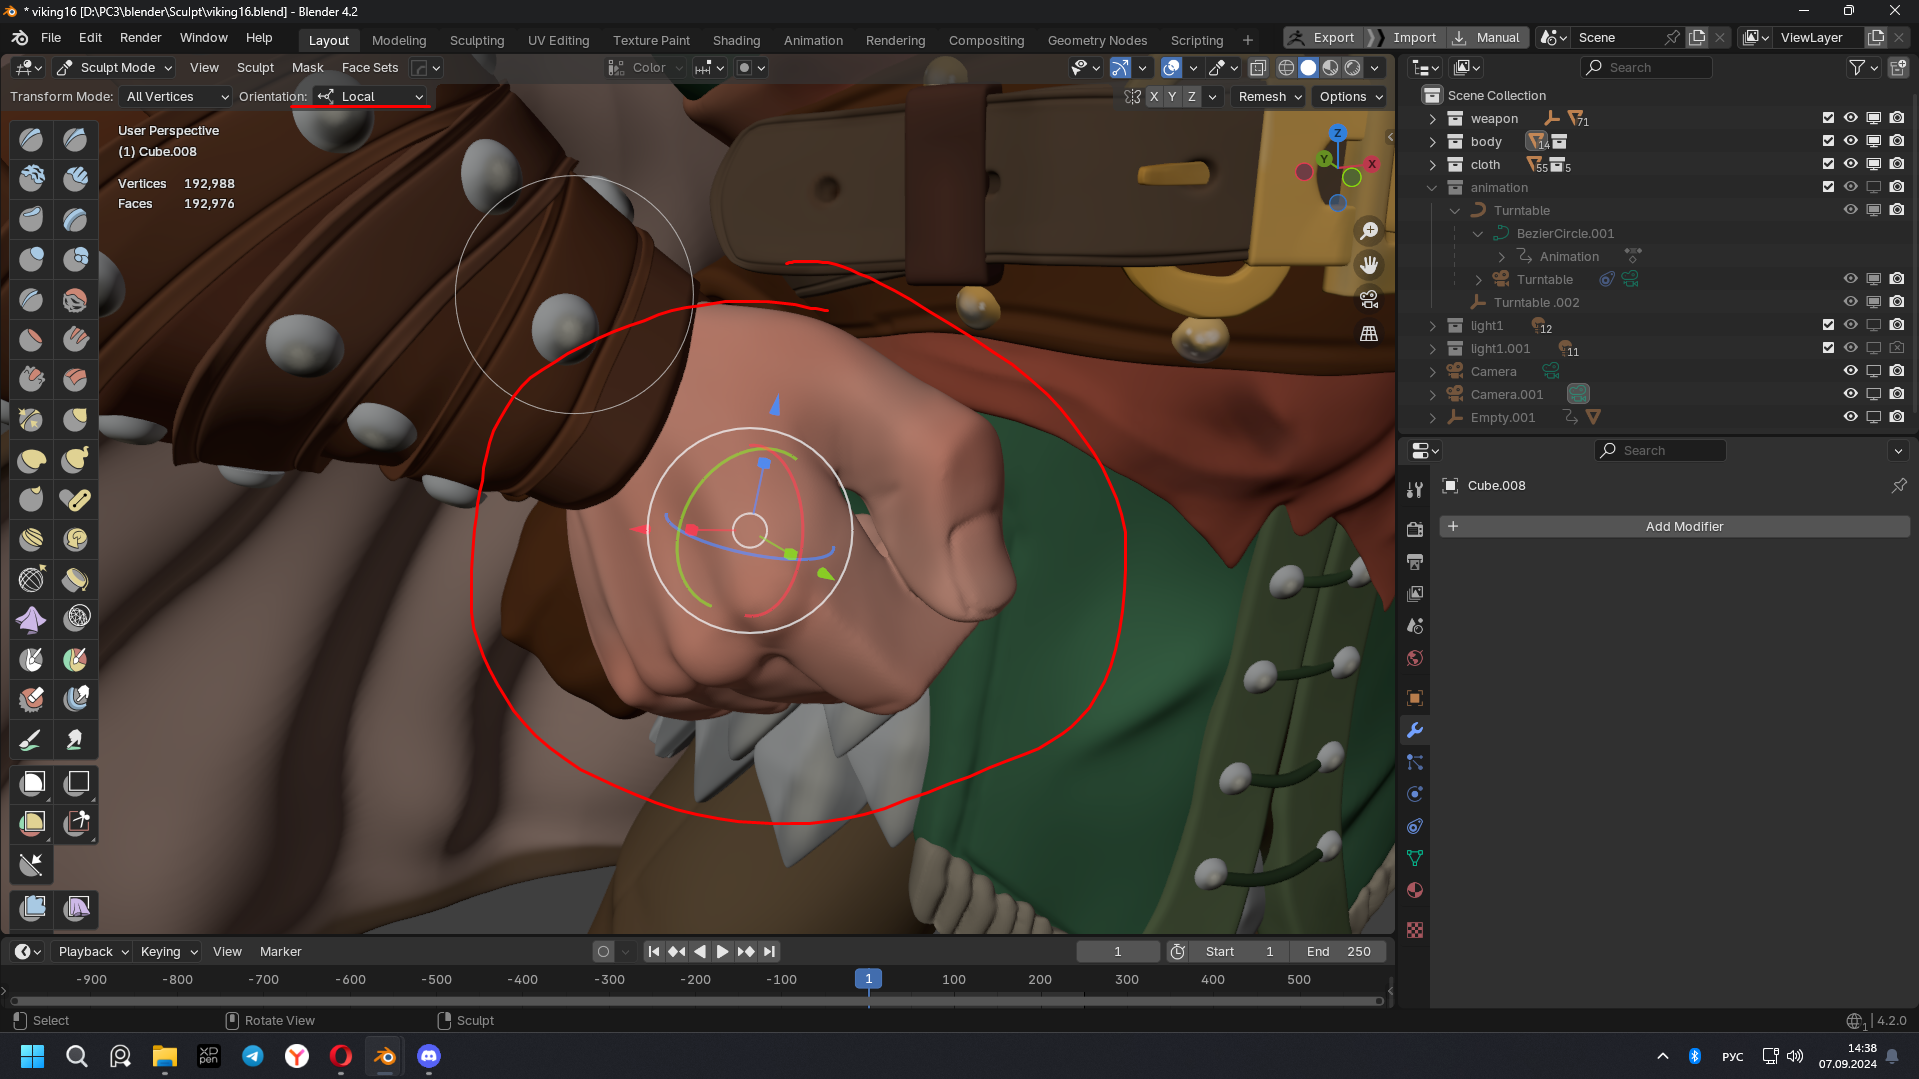Open Sculpt Mode selector dropdown
Viewport: 1919px width, 1079px height.
114,68
